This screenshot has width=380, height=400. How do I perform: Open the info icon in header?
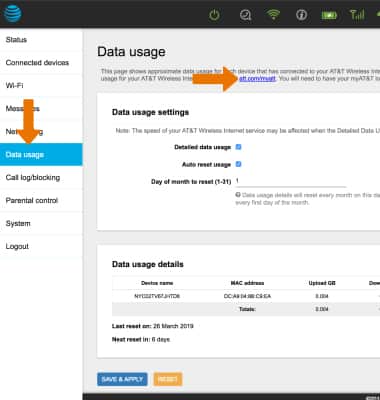[302, 15]
